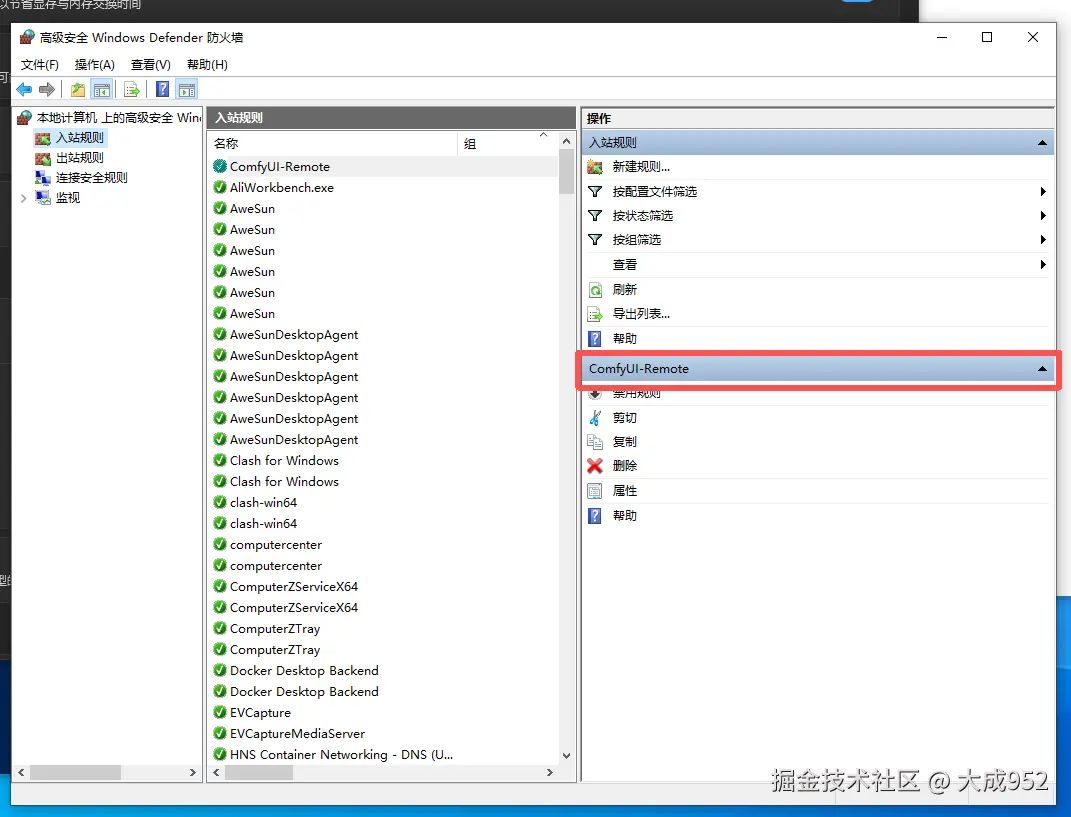Click the rule list horizontal scrollbar's left arrow
The width and height of the screenshot is (1071, 817).
[216, 773]
